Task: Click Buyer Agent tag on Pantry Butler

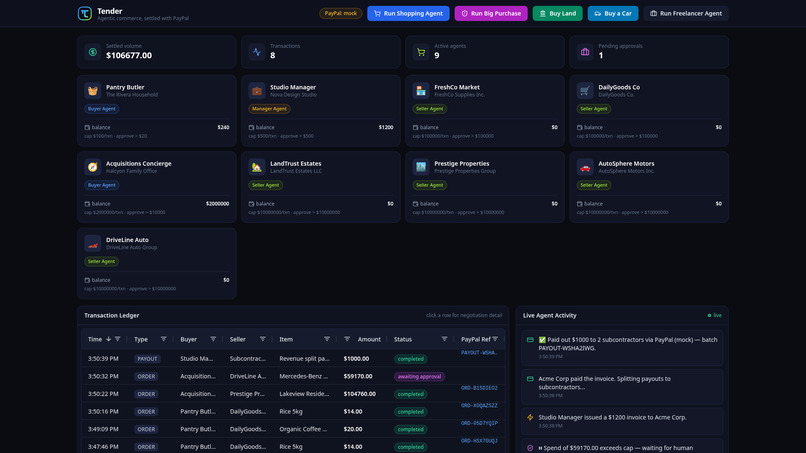Action: pyautogui.click(x=101, y=108)
